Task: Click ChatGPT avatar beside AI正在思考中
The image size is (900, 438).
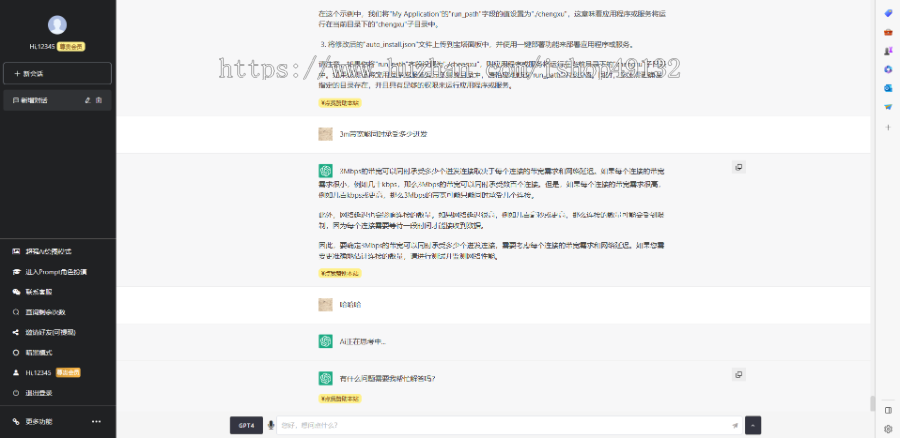Action: (x=325, y=341)
